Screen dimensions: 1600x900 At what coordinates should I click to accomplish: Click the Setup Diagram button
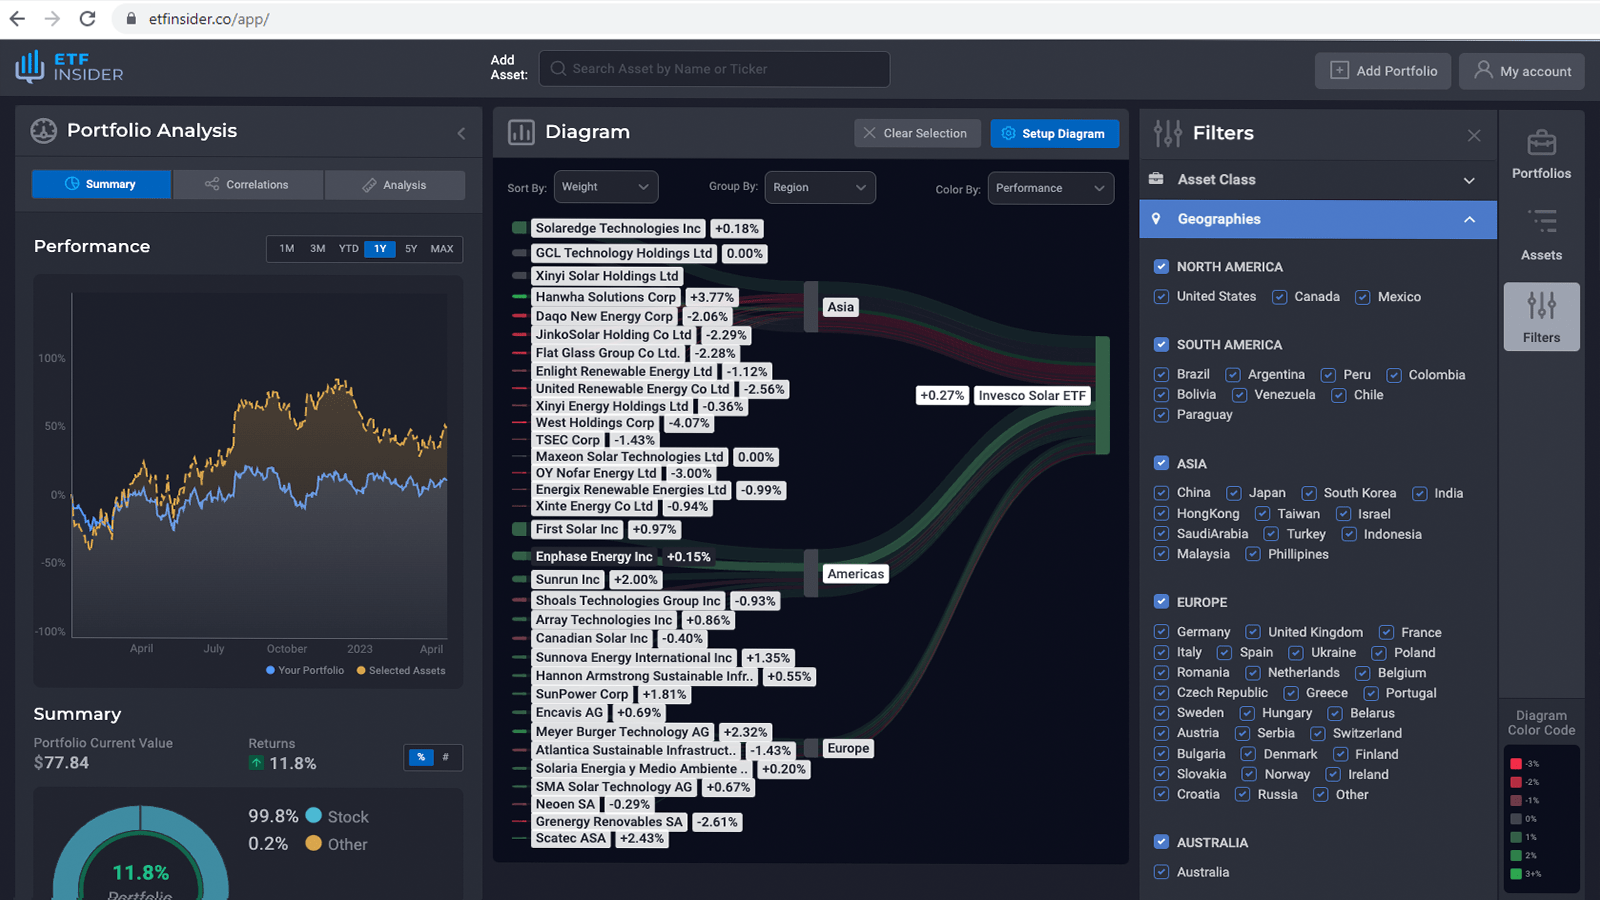[1054, 133]
